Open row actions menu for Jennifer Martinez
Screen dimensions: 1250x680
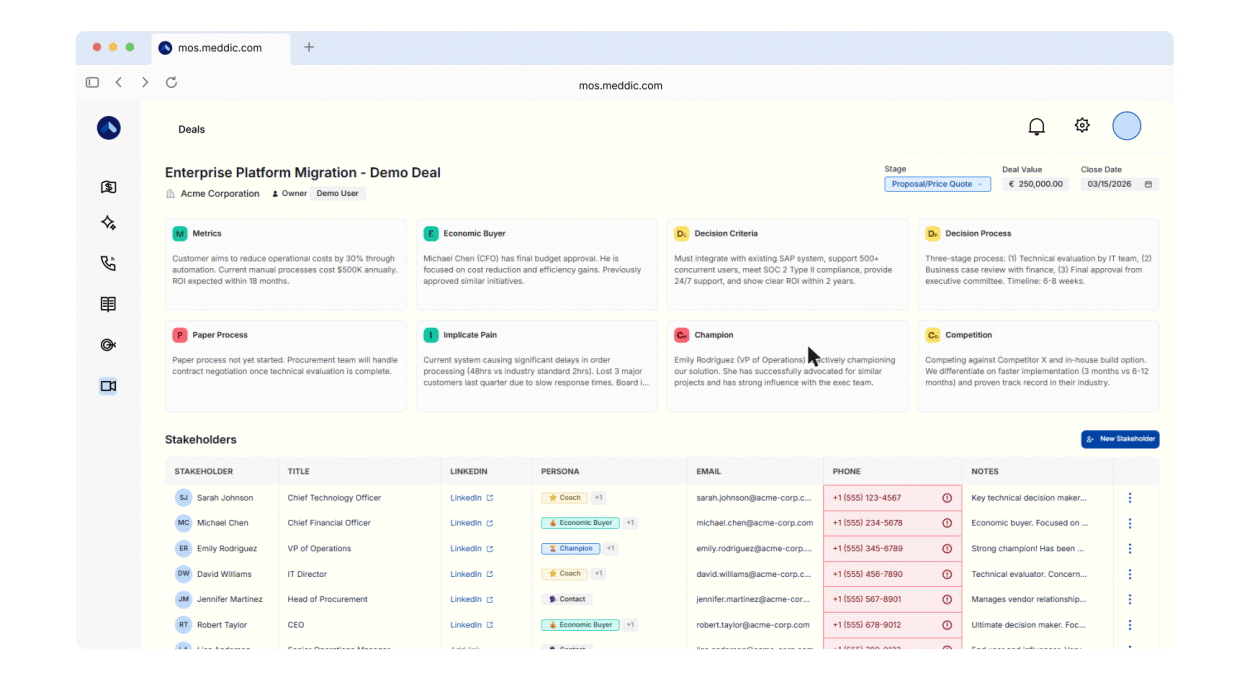click(1130, 599)
